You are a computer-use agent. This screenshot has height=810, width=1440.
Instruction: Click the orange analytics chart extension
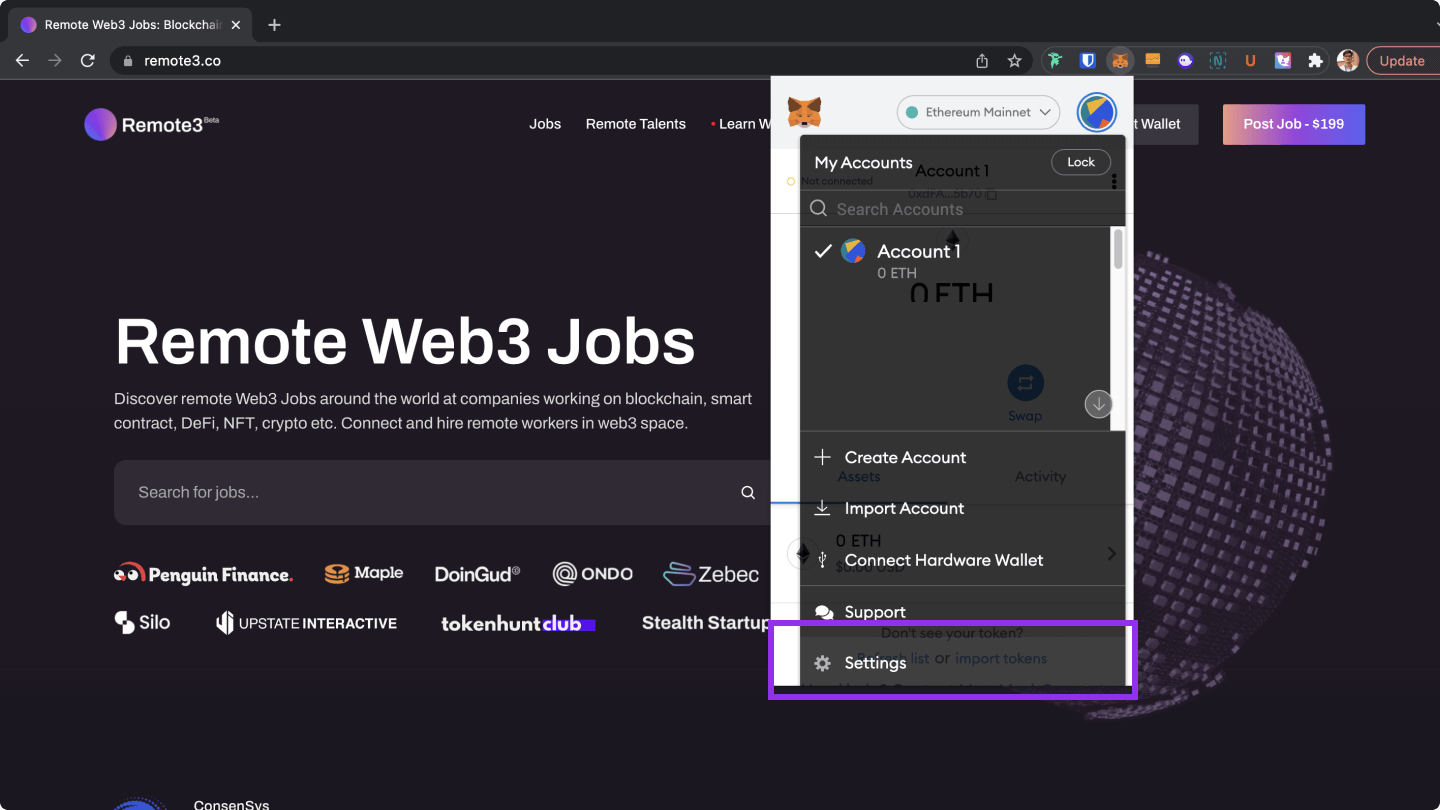tap(1152, 60)
